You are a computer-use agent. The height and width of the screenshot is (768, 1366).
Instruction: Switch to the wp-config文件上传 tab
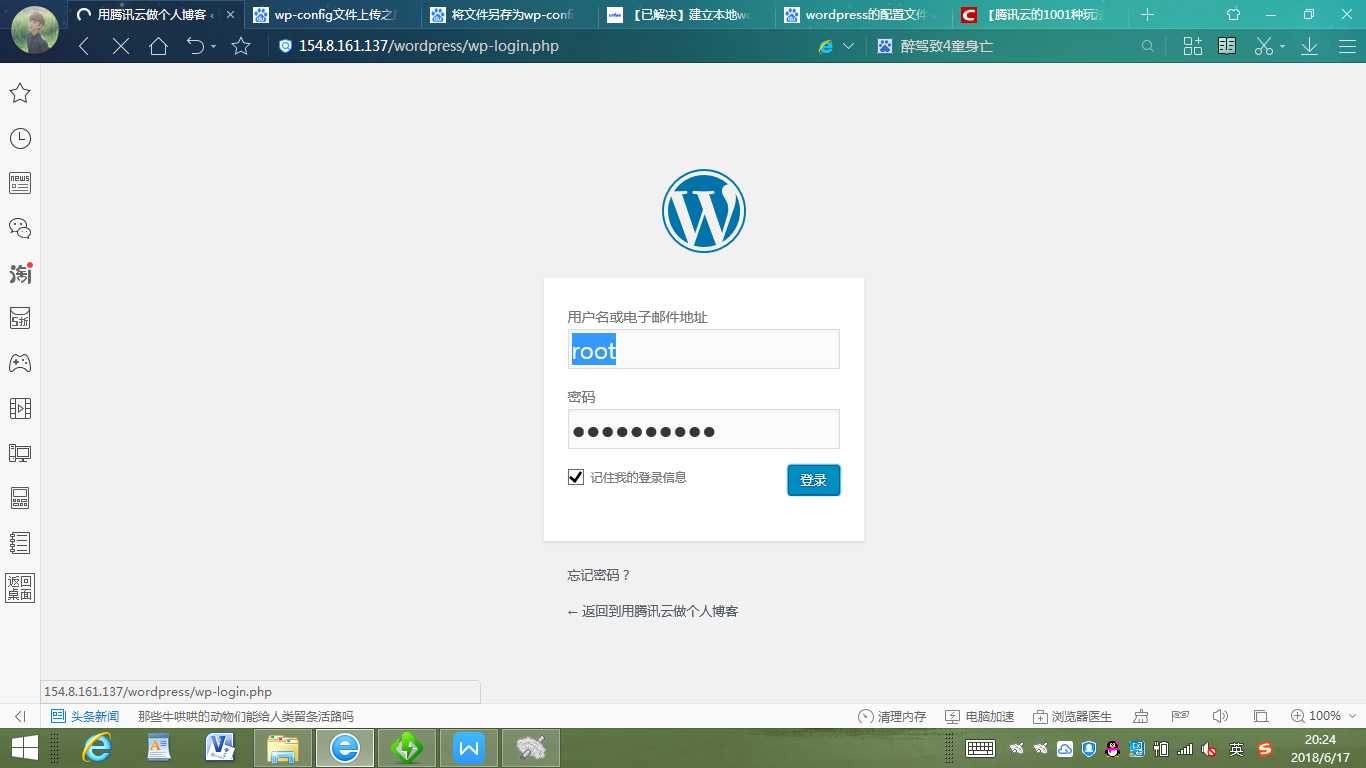pyautogui.click(x=331, y=15)
